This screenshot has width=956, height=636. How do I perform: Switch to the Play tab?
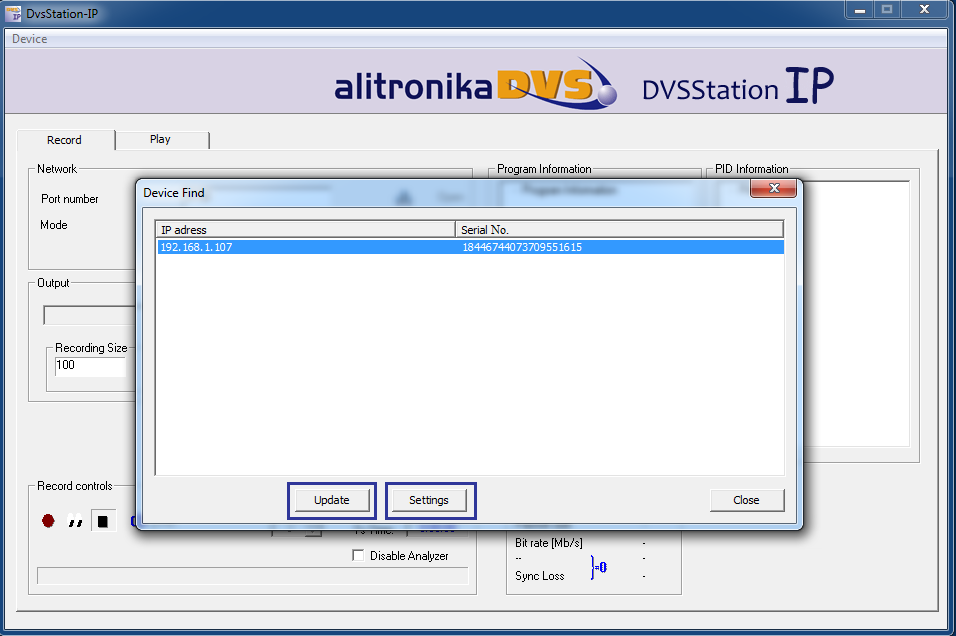[x=160, y=140]
